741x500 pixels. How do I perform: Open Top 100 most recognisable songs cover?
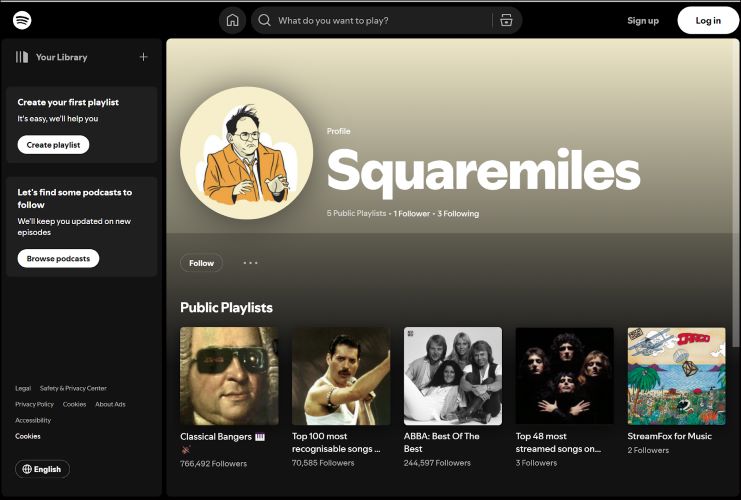coord(341,376)
